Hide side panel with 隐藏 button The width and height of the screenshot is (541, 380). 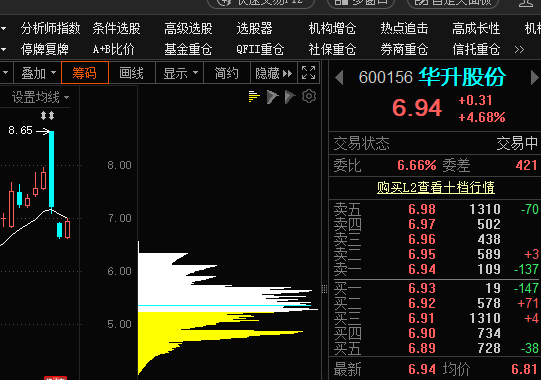[273, 73]
